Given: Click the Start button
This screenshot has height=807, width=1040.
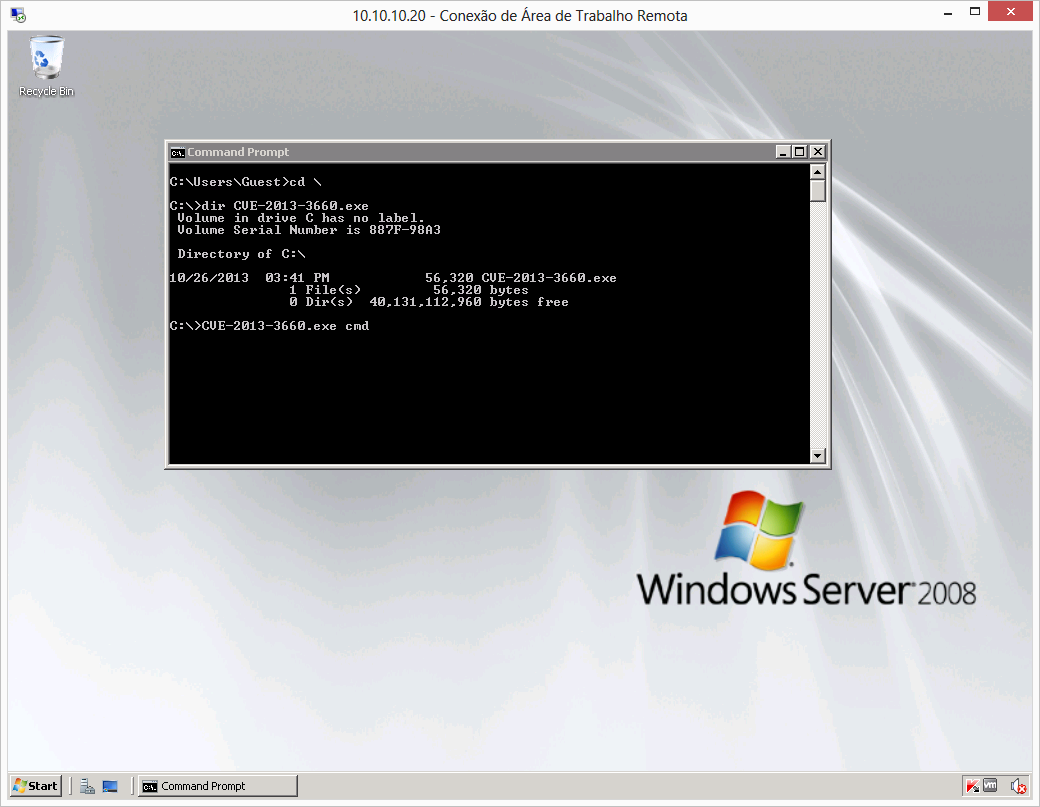Looking at the screenshot, I should click(x=36, y=786).
